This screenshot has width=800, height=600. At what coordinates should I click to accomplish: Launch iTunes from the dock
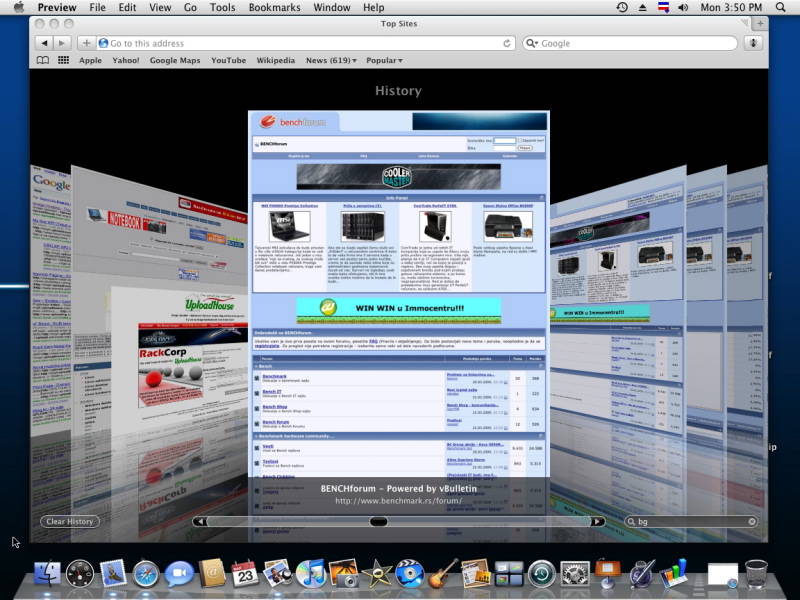pos(311,573)
